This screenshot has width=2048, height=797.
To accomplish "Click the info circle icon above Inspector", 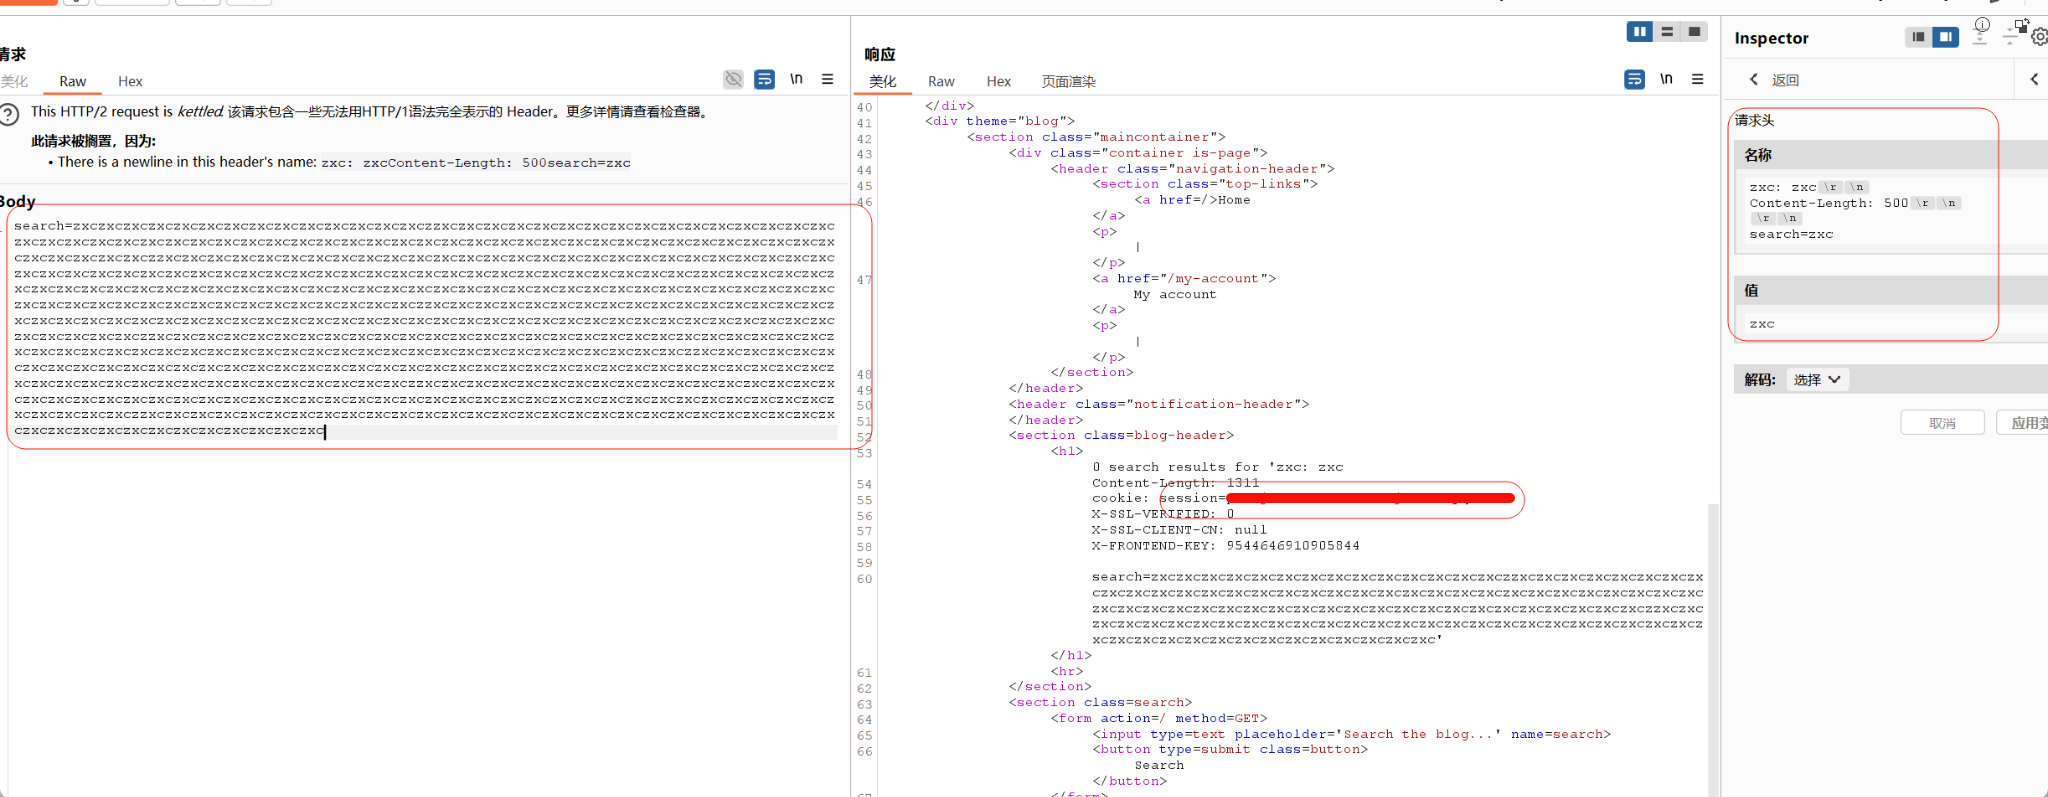I will [1982, 24].
